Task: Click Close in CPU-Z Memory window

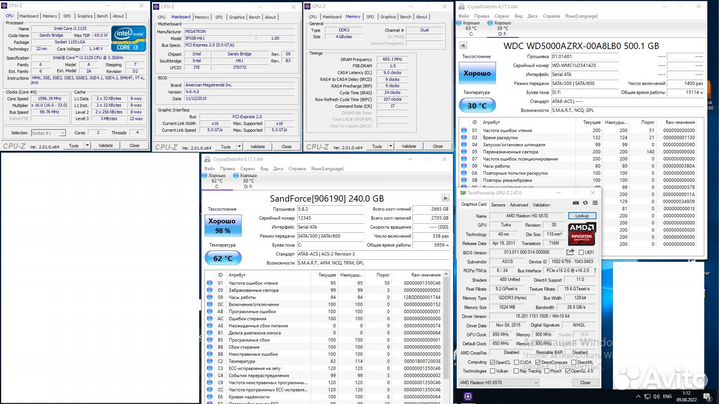Action: [438, 146]
